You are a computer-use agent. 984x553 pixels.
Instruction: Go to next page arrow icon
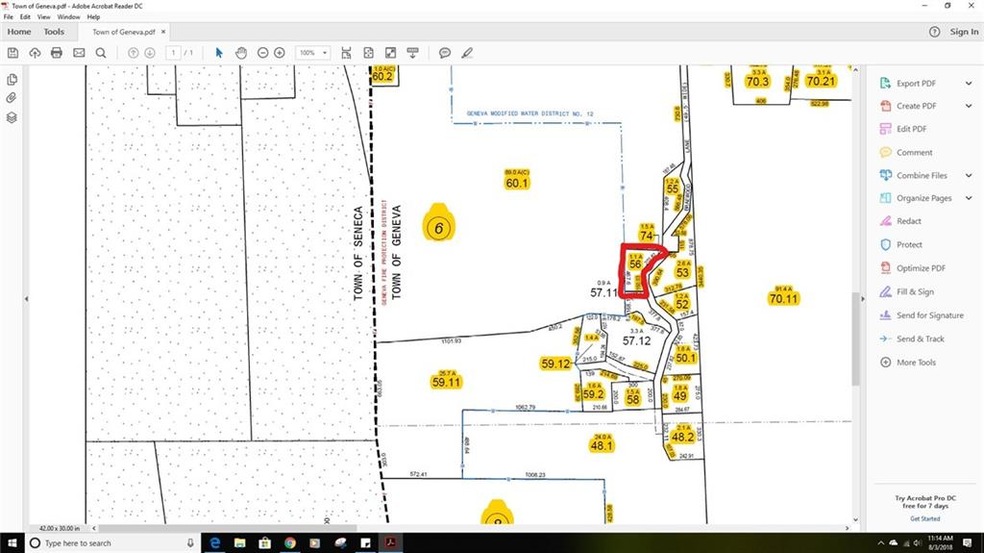(149, 53)
